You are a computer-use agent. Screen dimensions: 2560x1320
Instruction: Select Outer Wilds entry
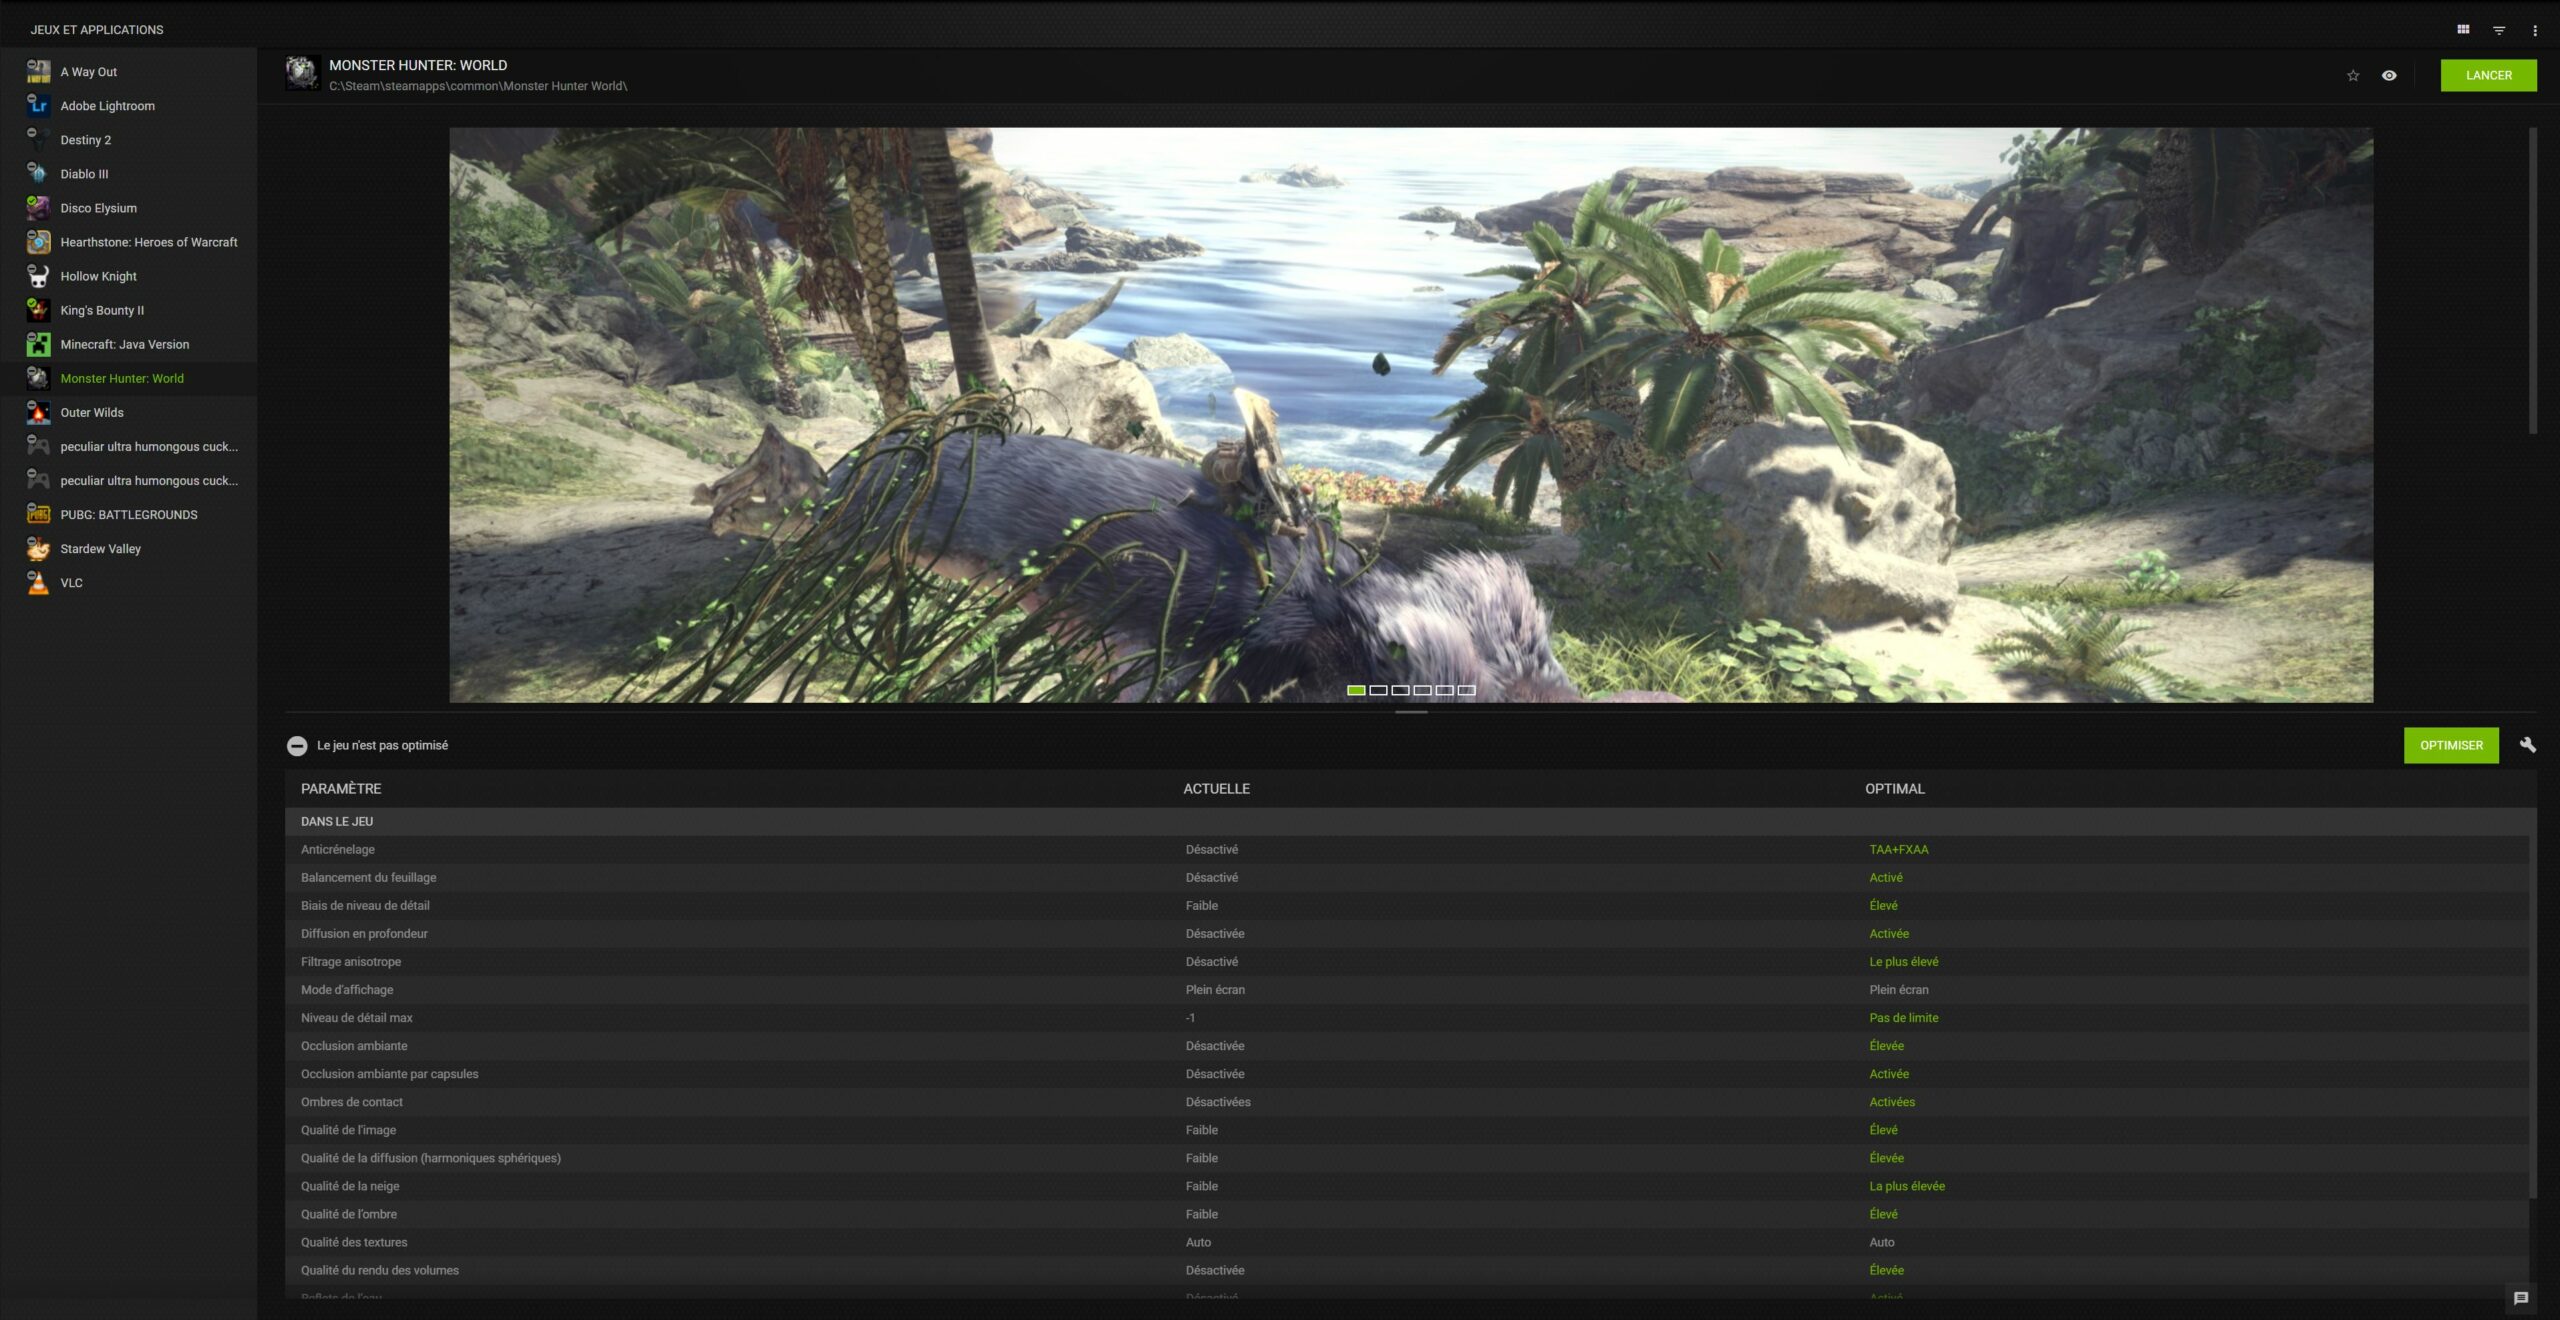coord(128,412)
